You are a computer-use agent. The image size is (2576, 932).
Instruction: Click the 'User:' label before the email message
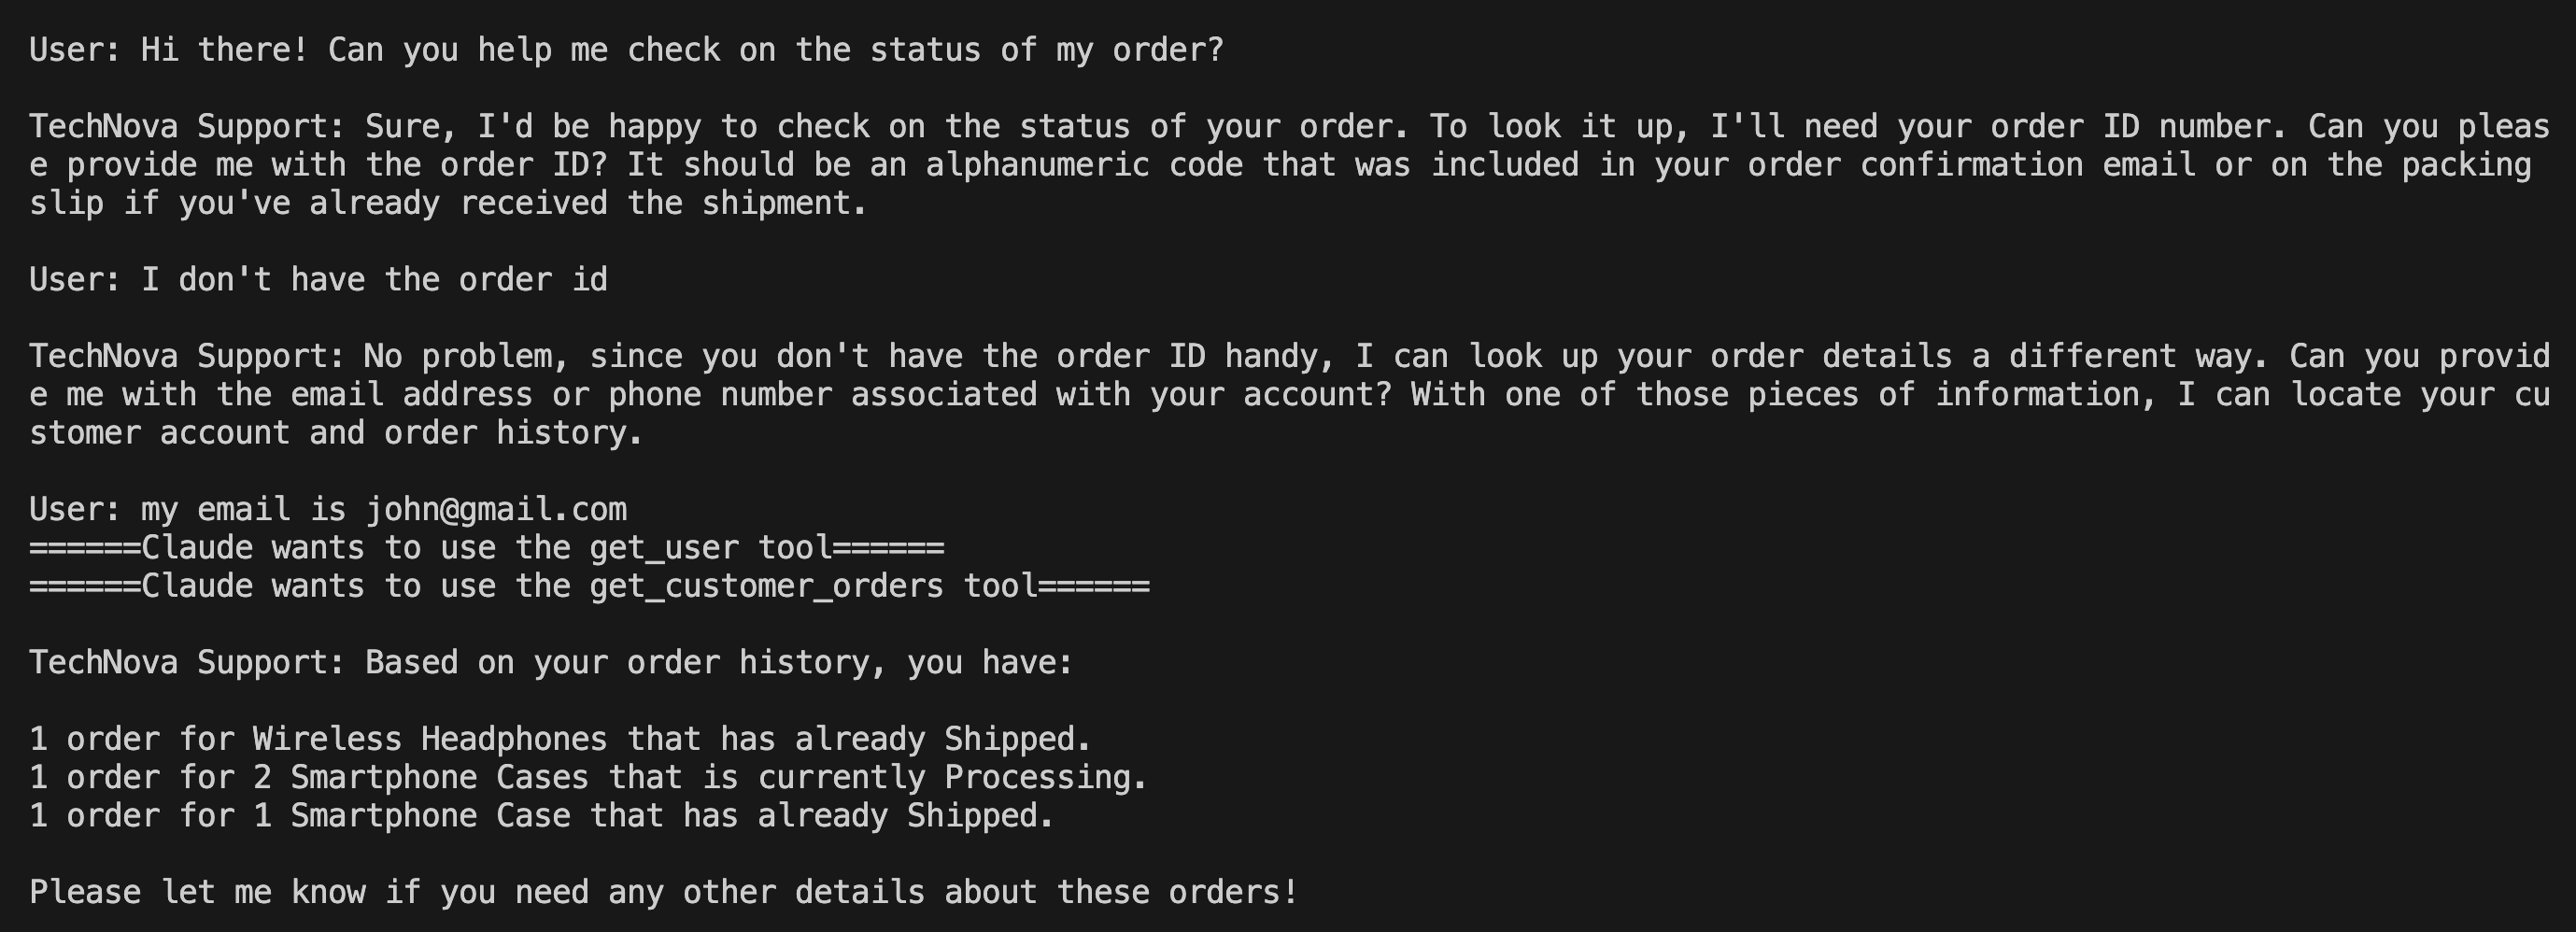click(75, 510)
